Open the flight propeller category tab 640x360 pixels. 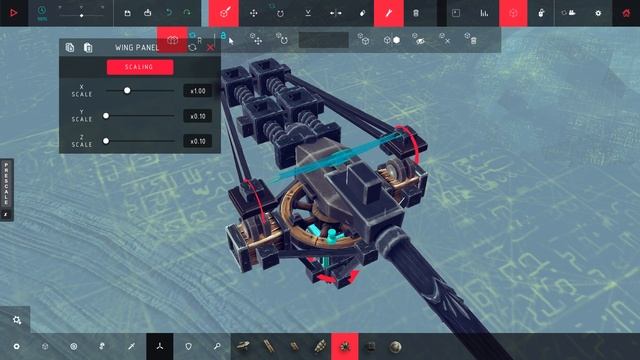[160, 346]
